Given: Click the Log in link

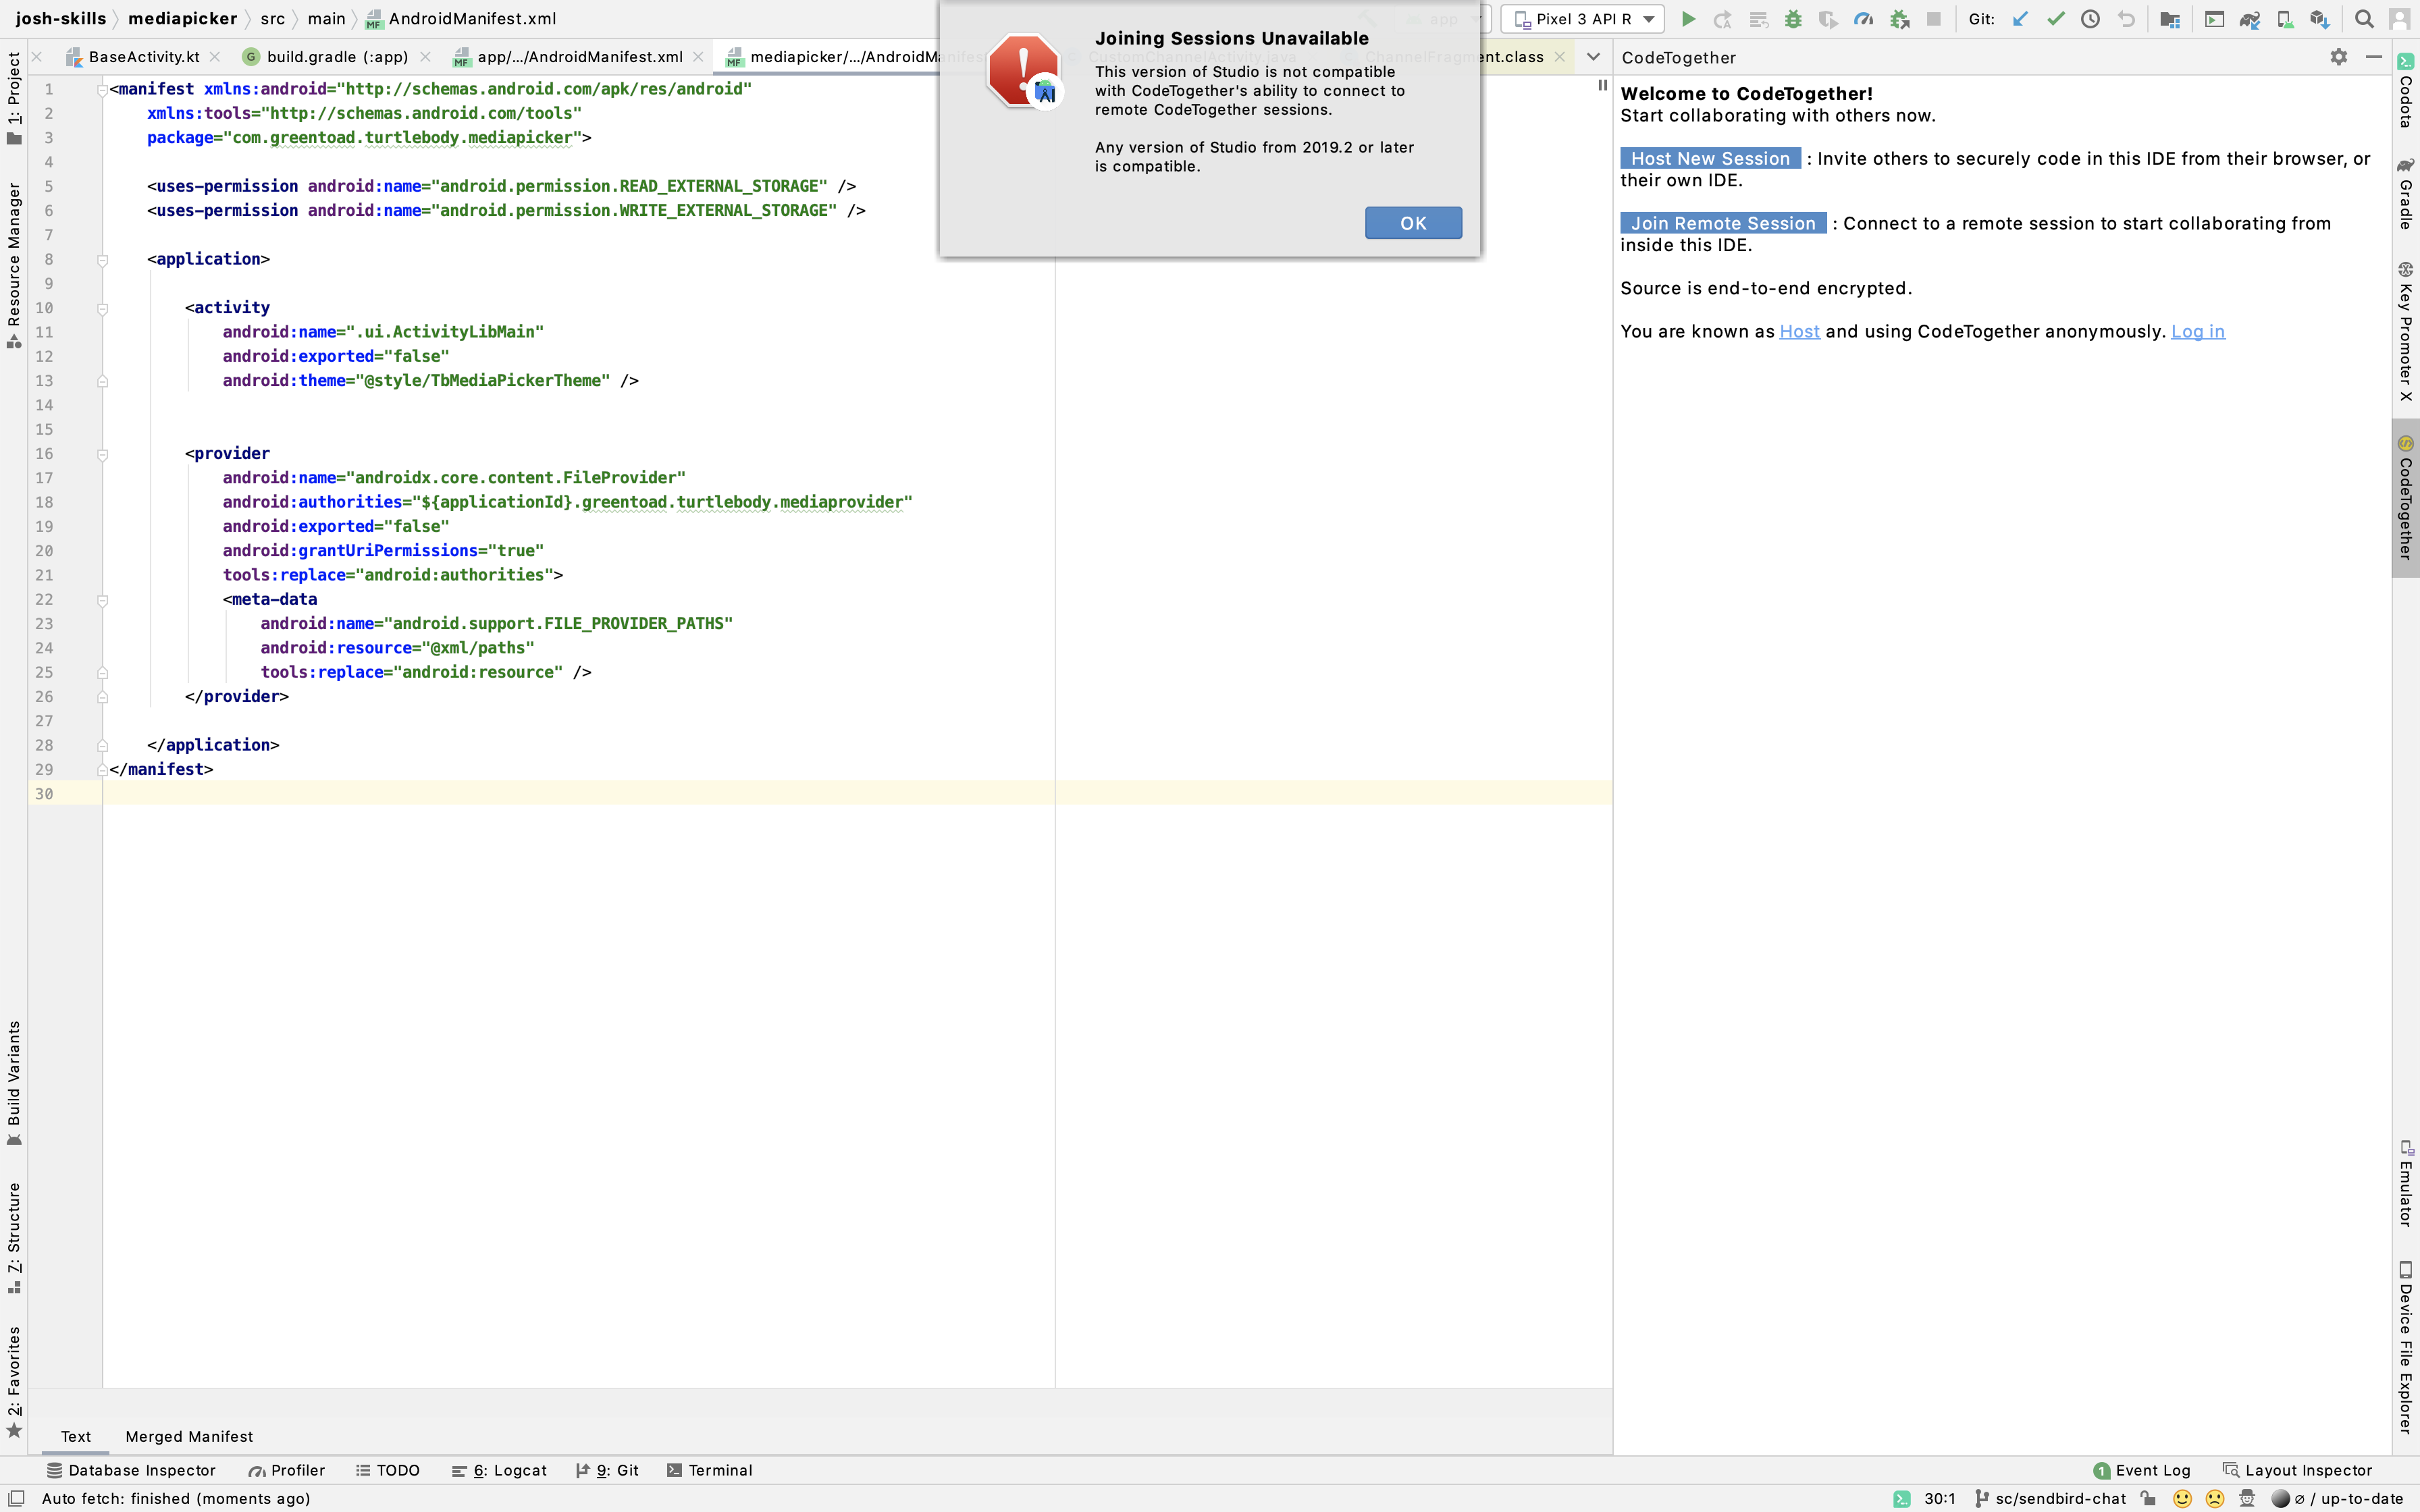Looking at the screenshot, I should [x=2197, y=331].
